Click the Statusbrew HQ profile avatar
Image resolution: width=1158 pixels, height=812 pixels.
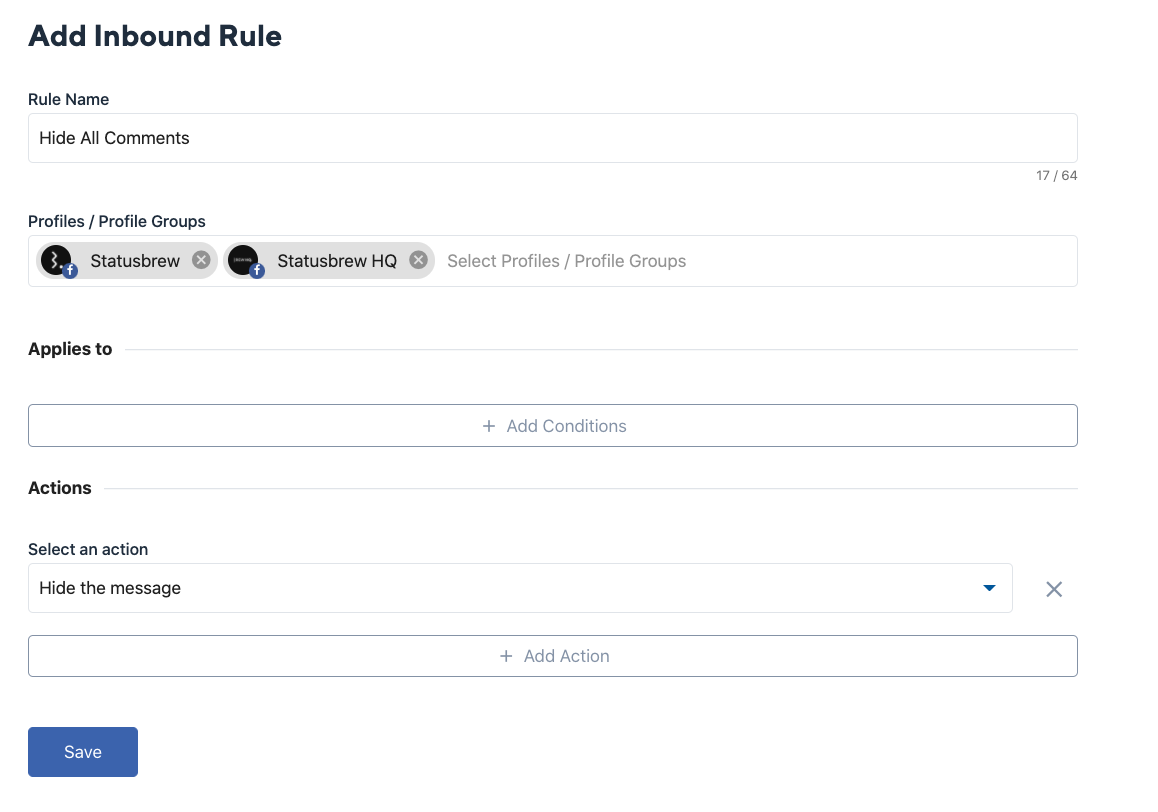click(x=243, y=260)
